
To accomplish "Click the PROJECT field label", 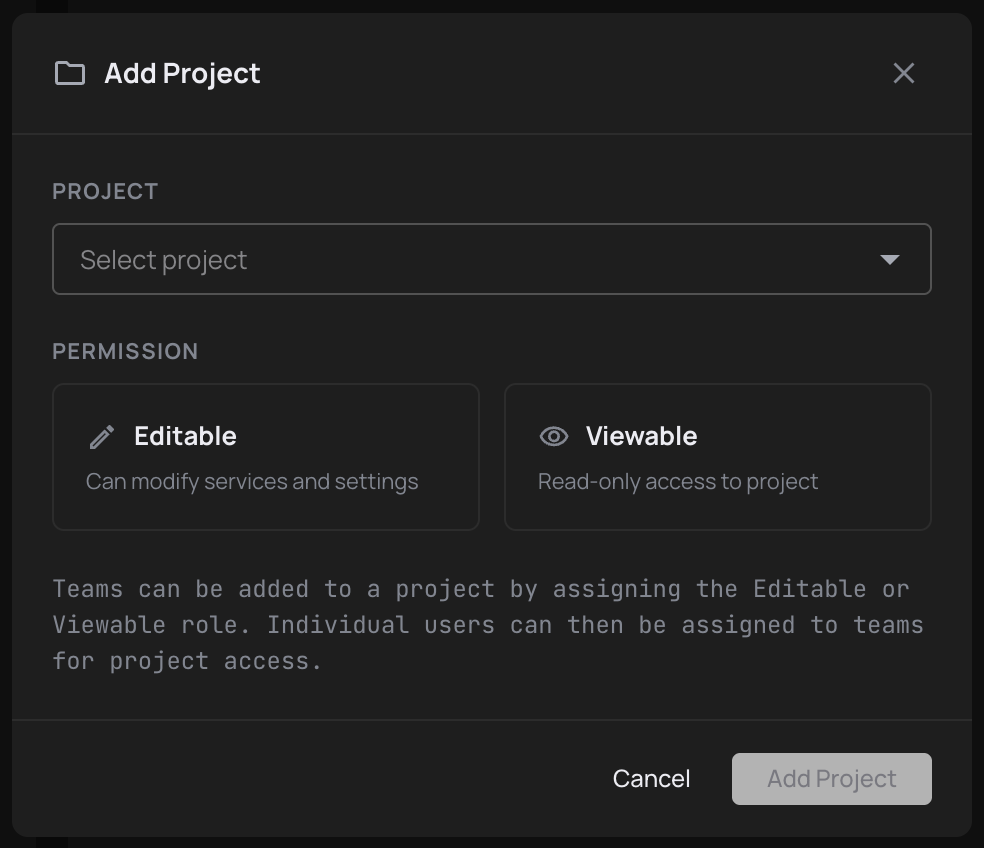I will [105, 191].
